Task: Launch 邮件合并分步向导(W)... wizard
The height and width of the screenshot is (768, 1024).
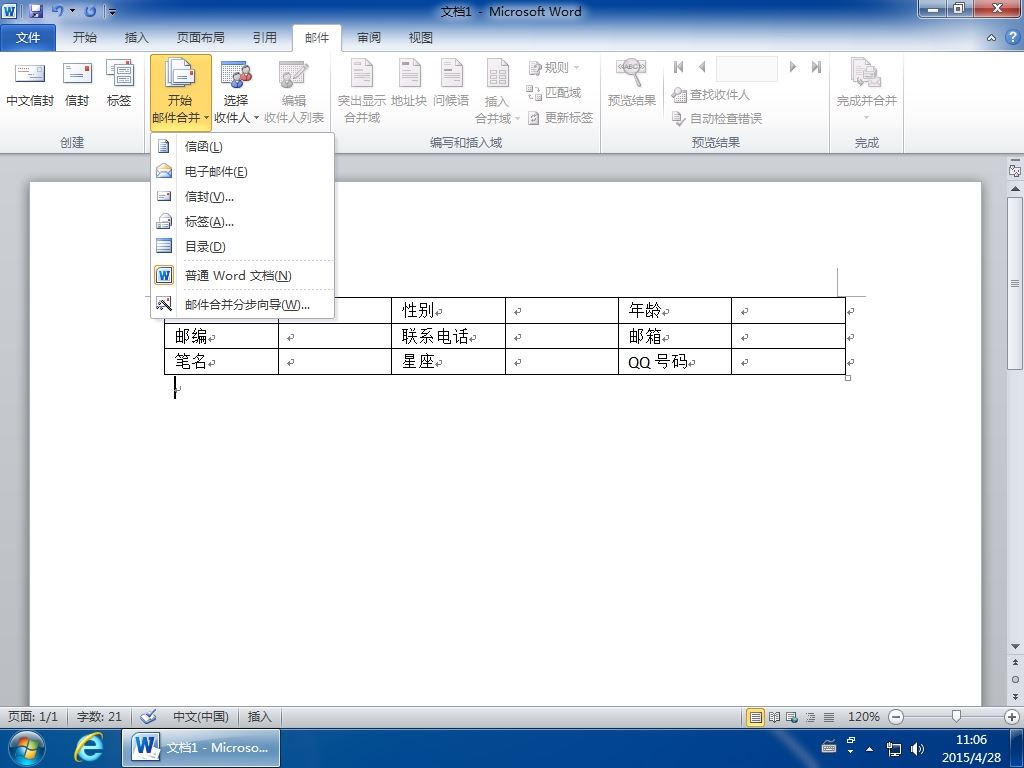Action: (x=242, y=304)
